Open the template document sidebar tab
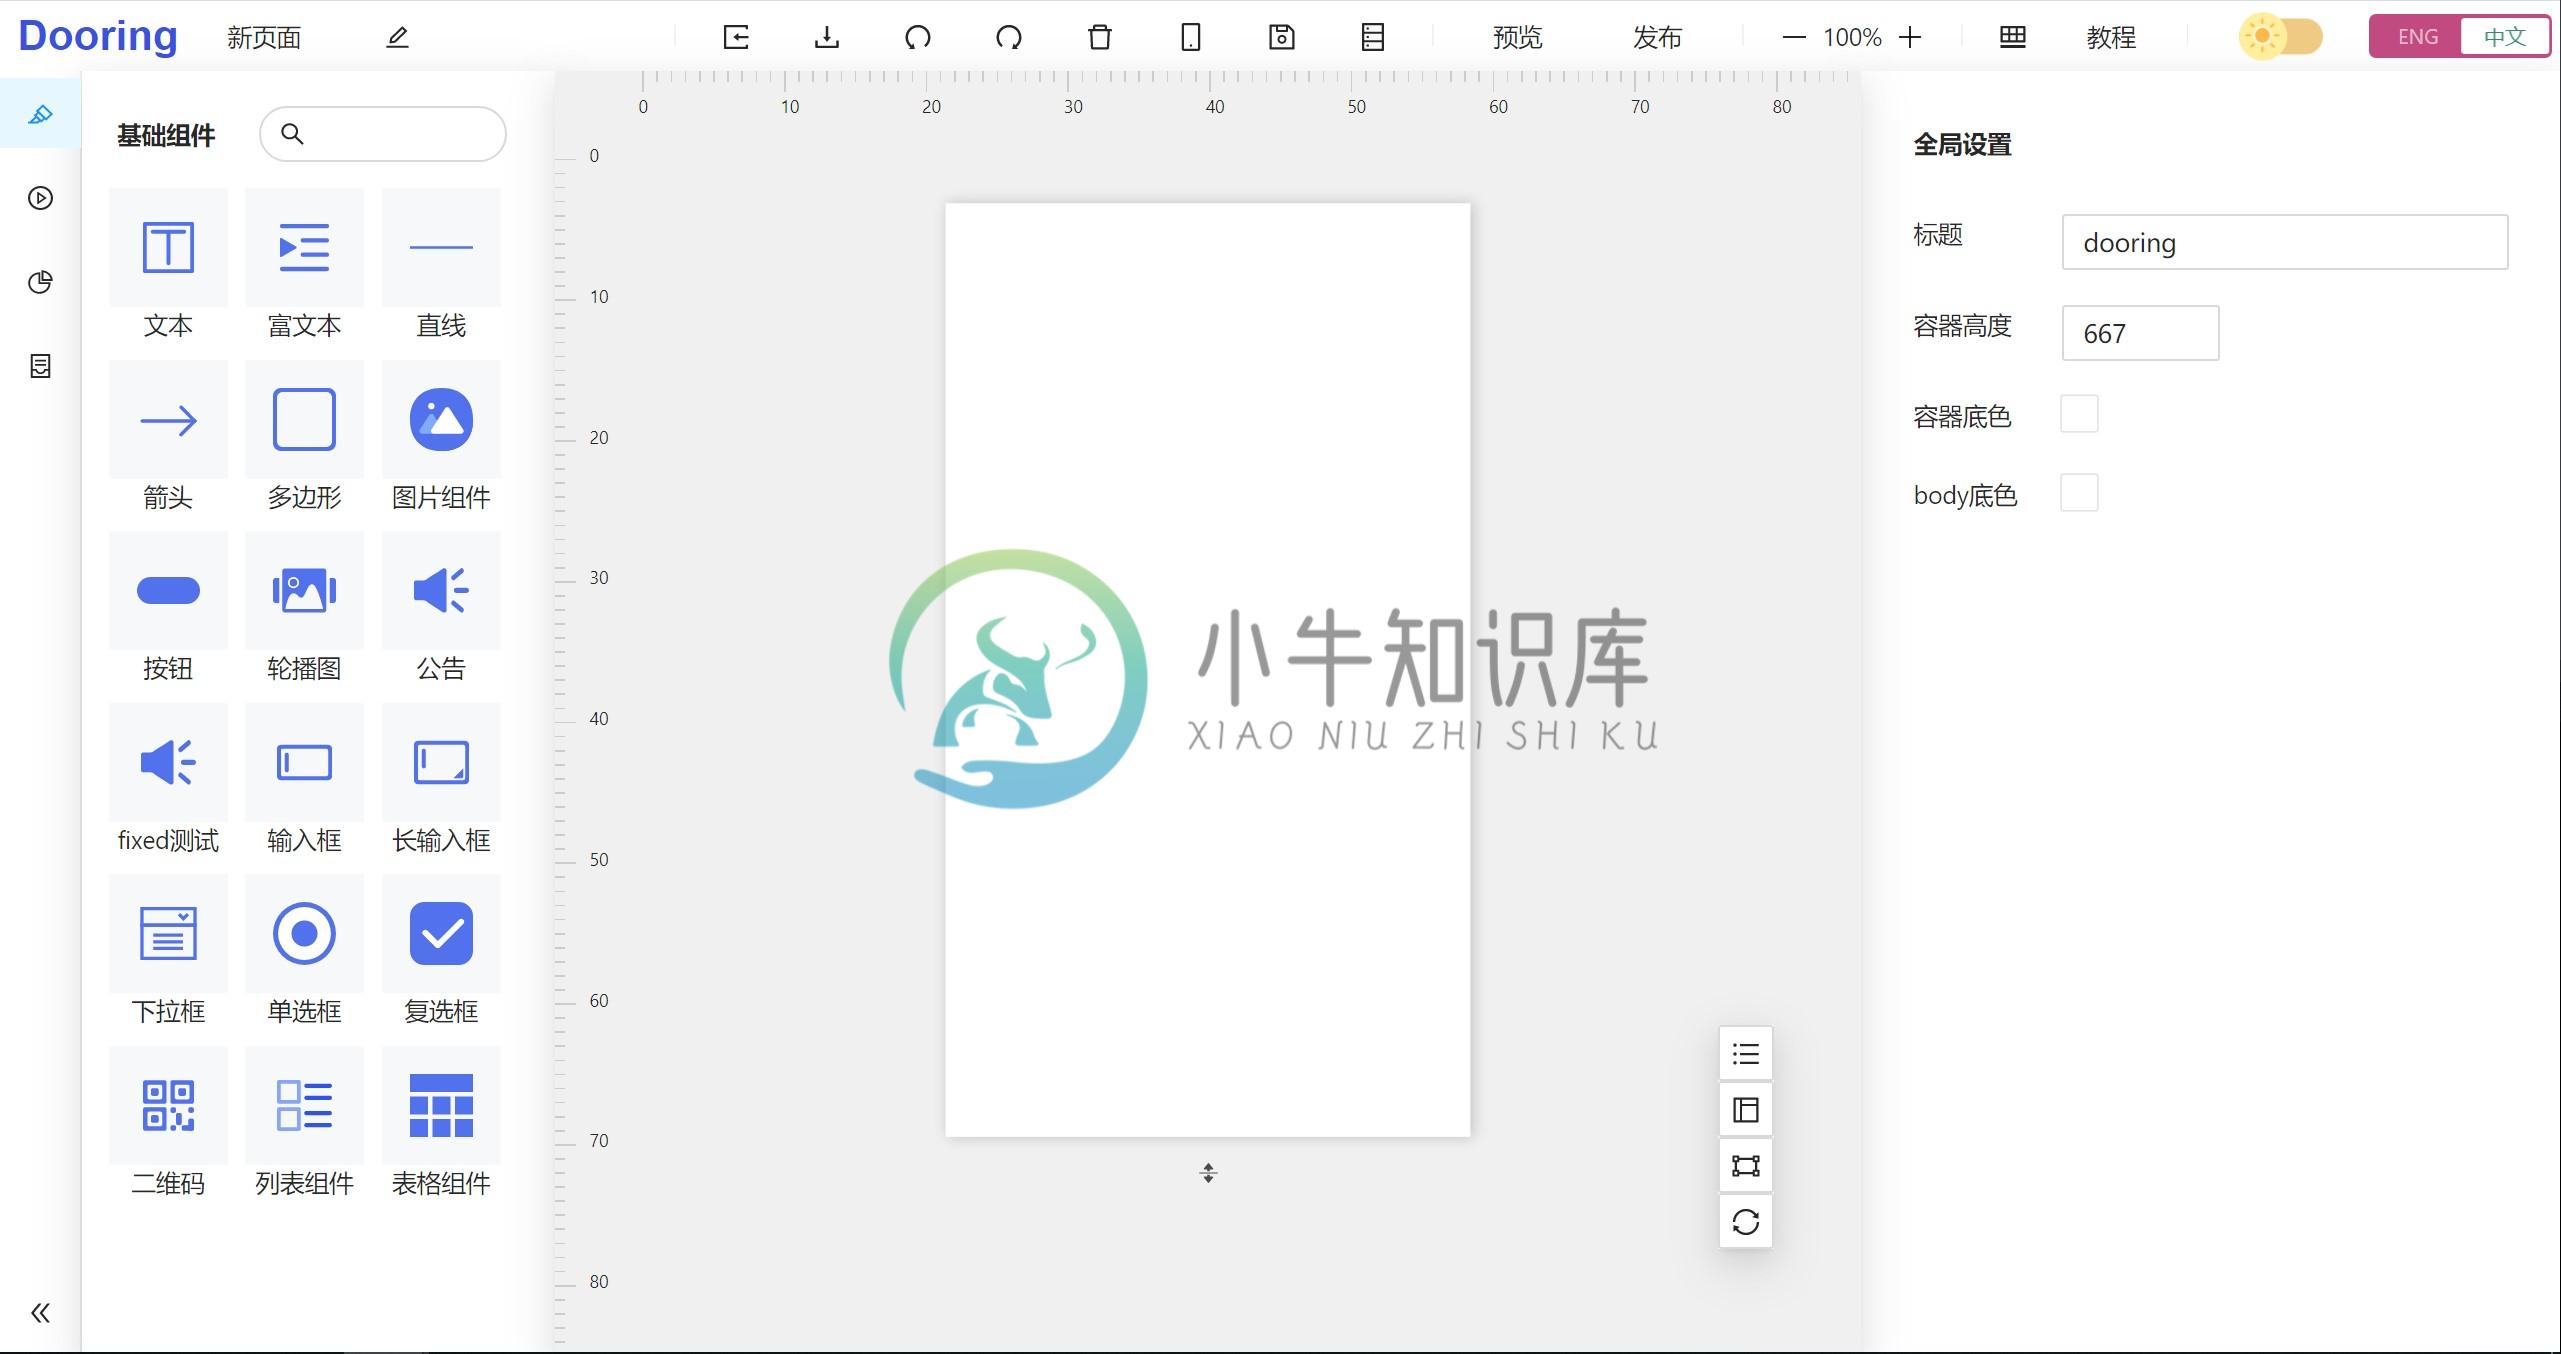Viewport: 2561px width, 1354px height. [40, 366]
